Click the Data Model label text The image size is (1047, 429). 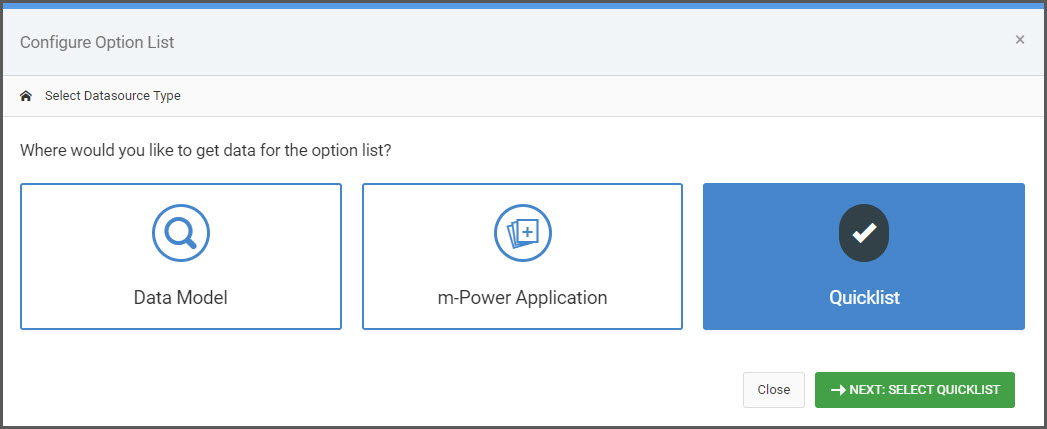point(181,297)
